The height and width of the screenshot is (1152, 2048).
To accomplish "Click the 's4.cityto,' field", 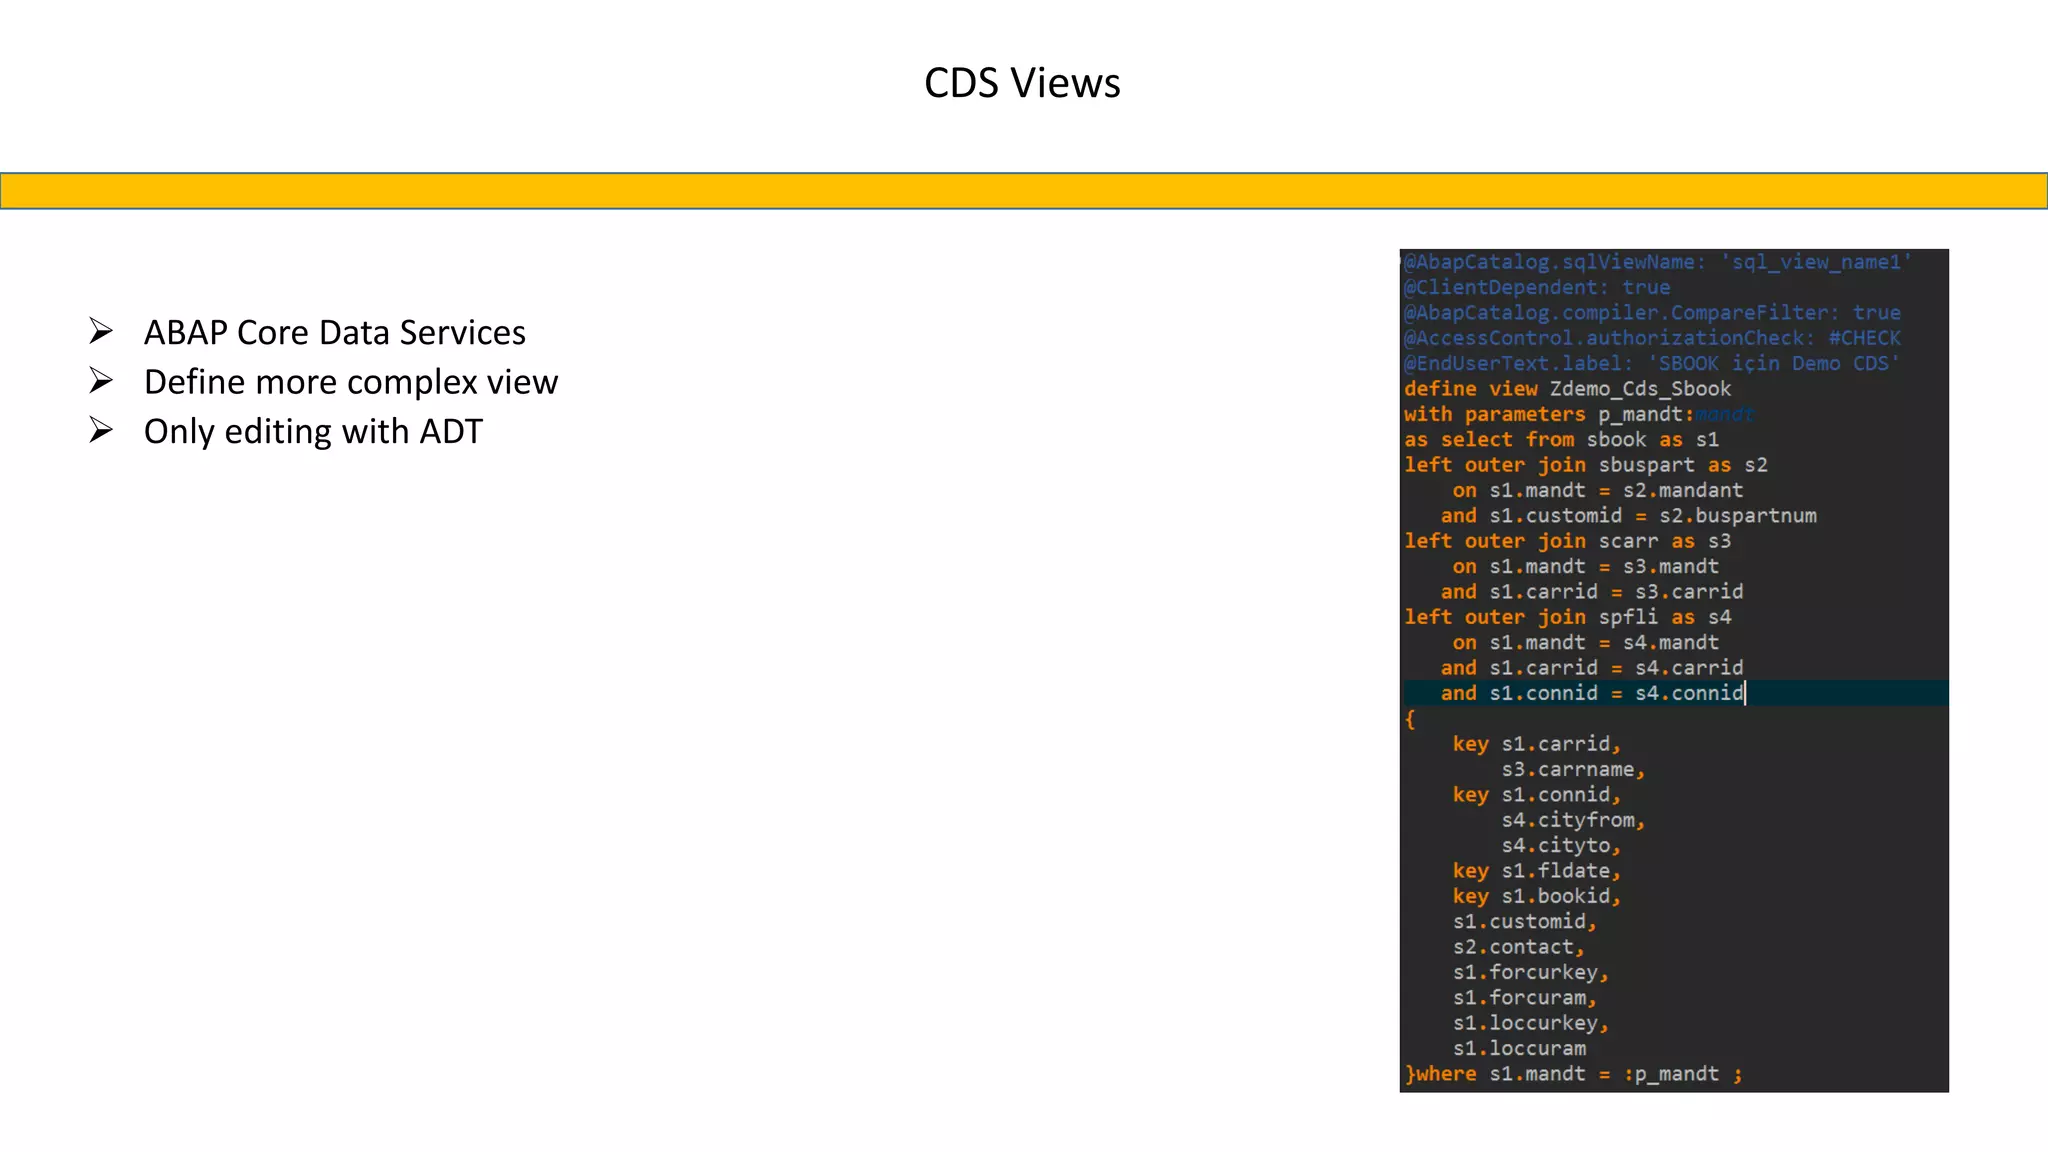I will tap(1561, 846).
